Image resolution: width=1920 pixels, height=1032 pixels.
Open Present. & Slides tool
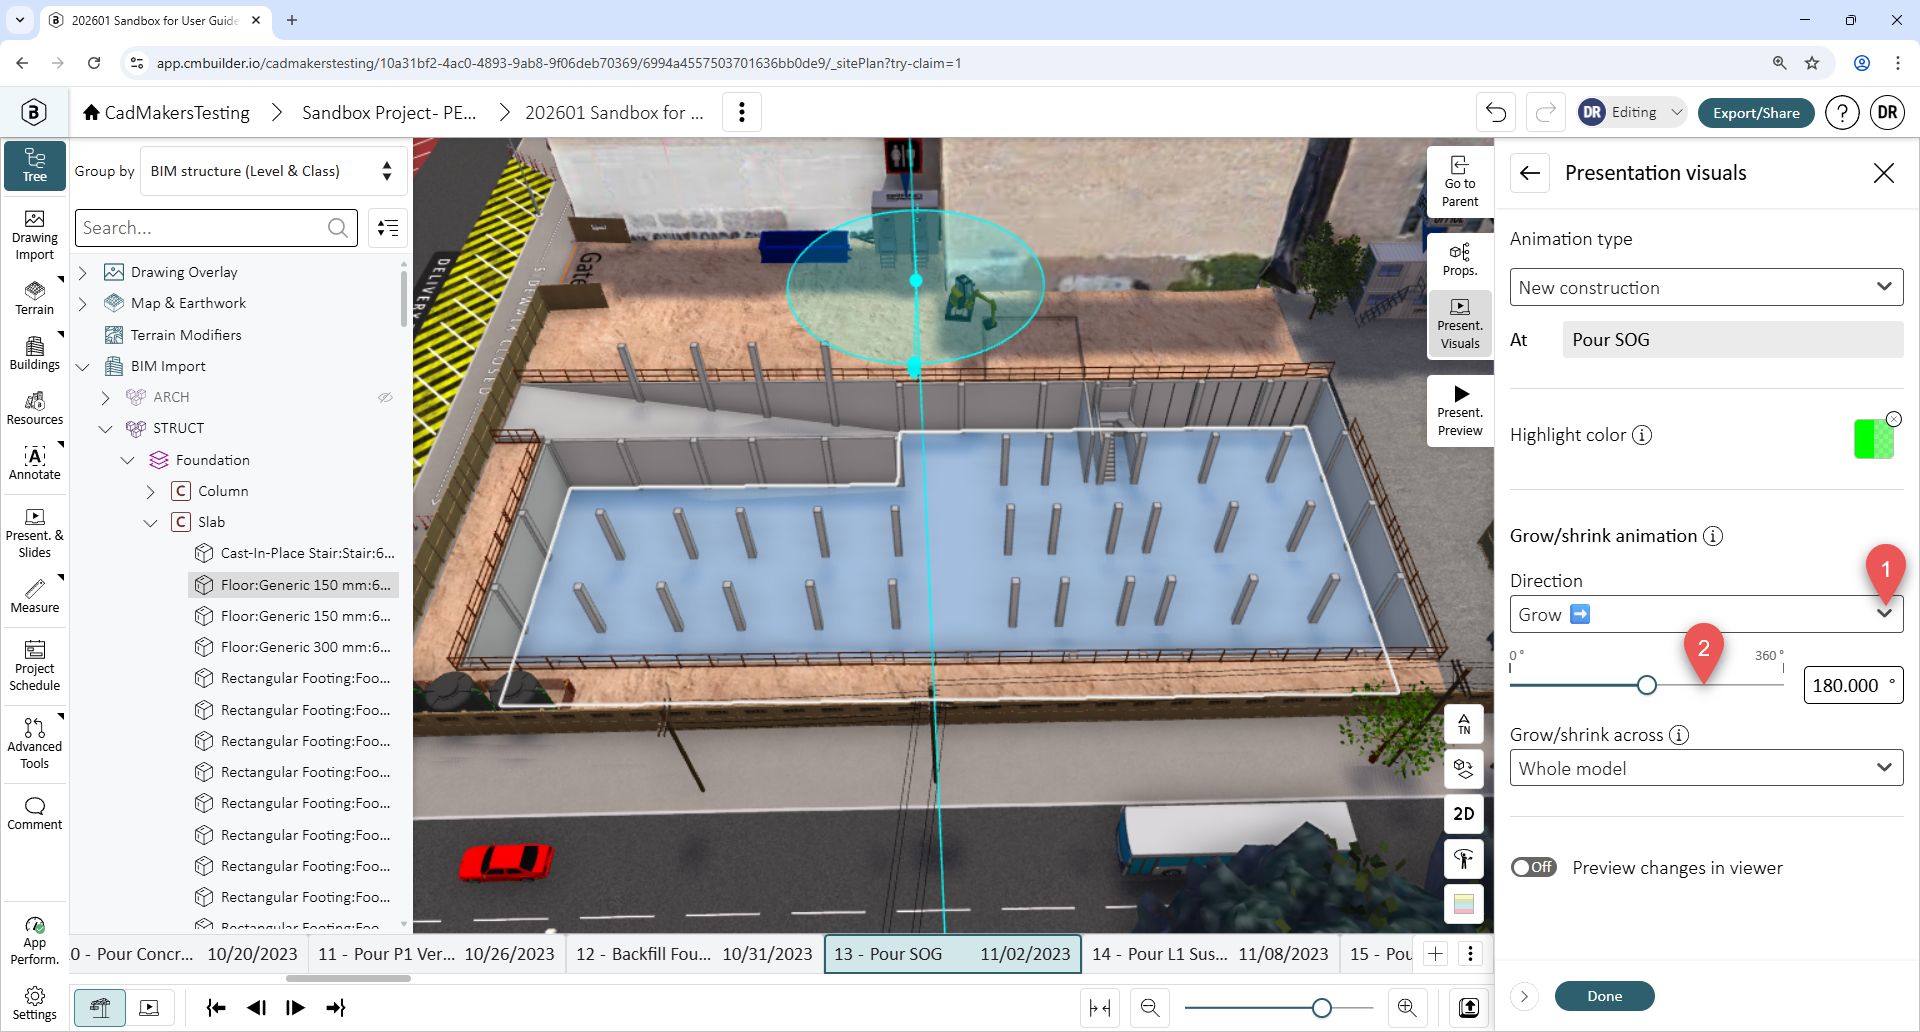35,534
